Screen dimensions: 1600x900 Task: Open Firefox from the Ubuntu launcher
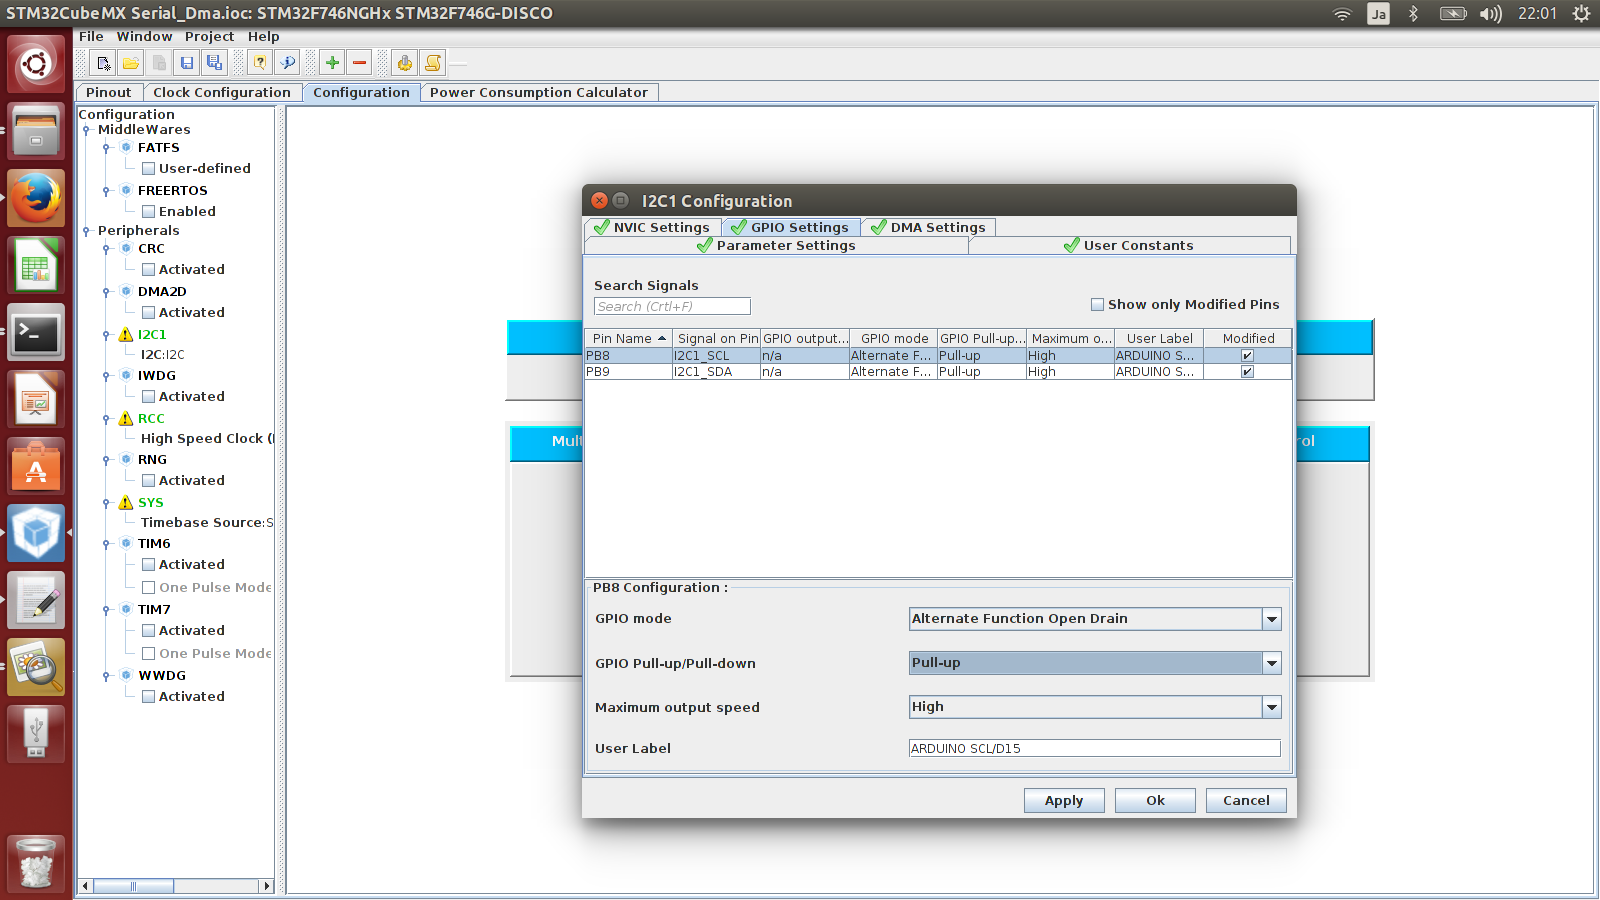(x=36, y=198)
